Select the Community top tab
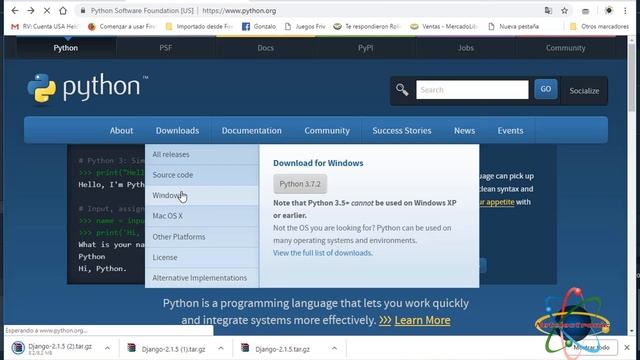Image resolution: width=640 pixels, height=360 pixels. click(x=565, y=48)
